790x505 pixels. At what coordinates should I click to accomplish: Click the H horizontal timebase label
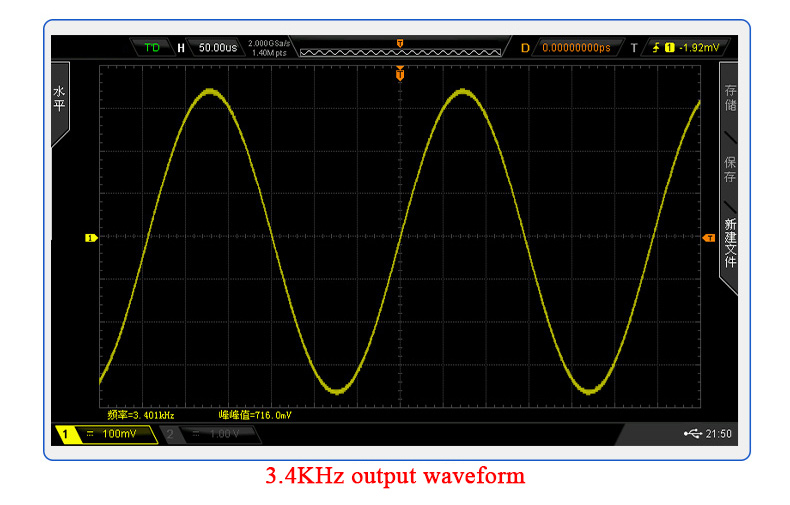coord(181,47)
